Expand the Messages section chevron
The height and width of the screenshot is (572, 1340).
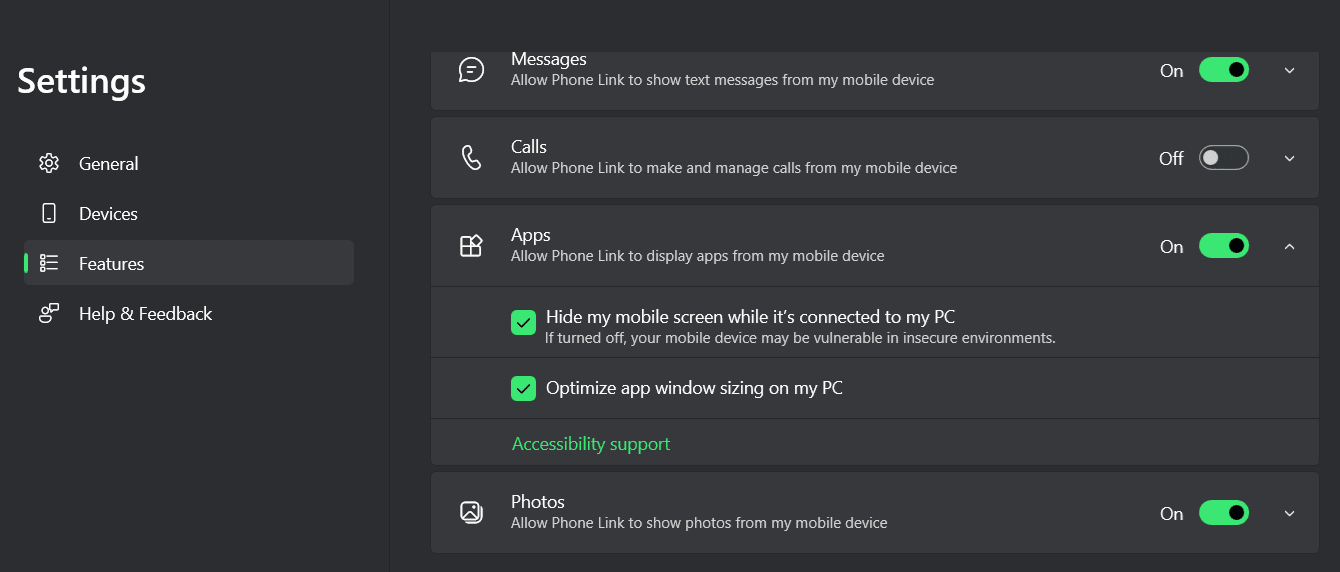point(1289,70)
